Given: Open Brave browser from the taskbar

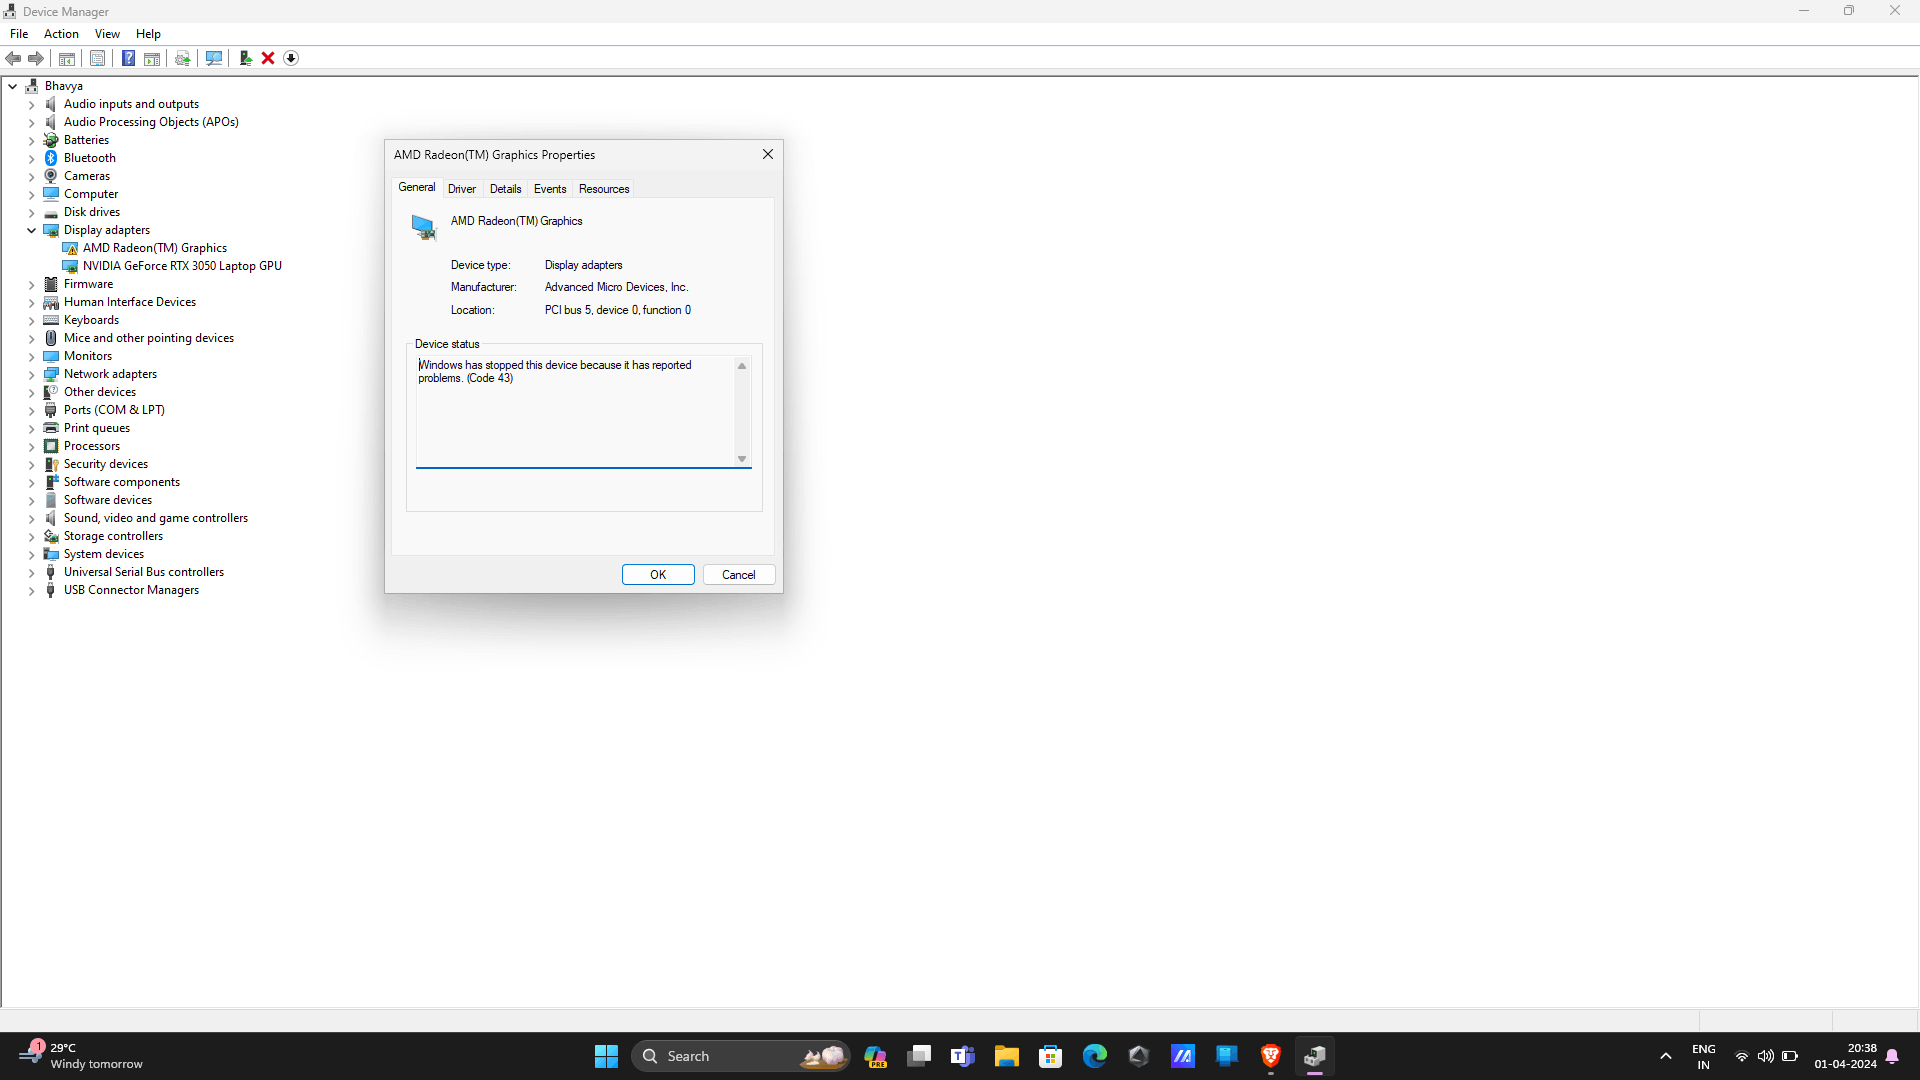Looking at the screenshot, I should click(x=1270, y=1056).
